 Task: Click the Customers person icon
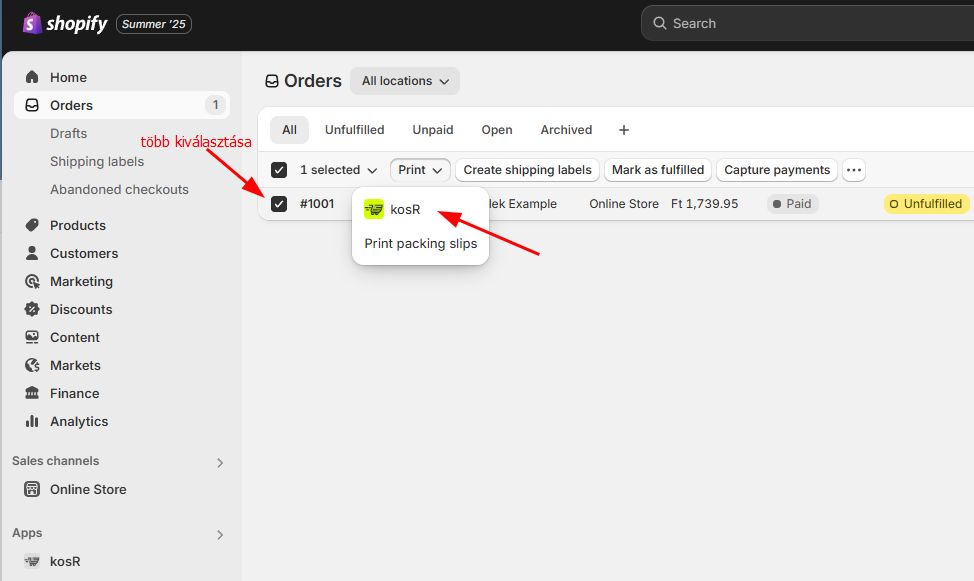[x=32, y=253]
